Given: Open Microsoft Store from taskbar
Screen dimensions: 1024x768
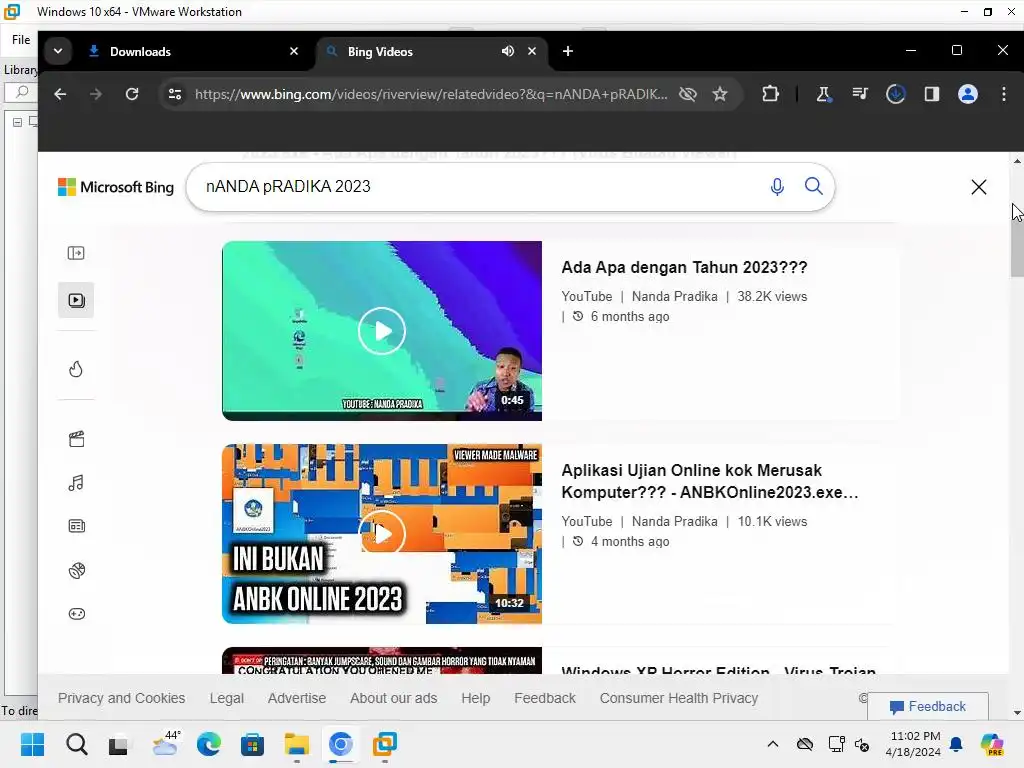Looking at the screenshot, I should [252, 744].
